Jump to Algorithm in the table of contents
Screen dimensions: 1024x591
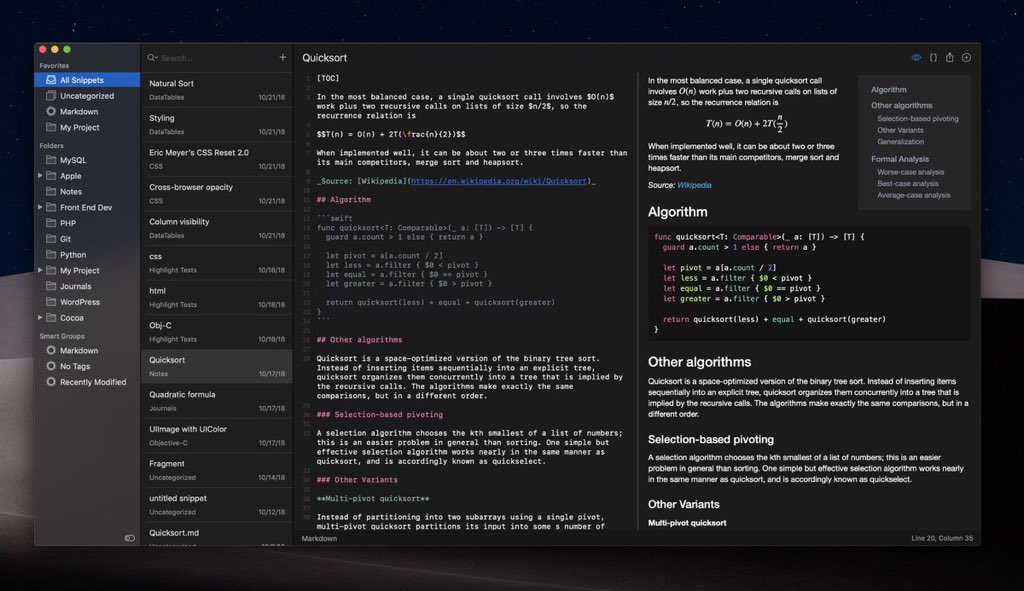coord(888,89)
